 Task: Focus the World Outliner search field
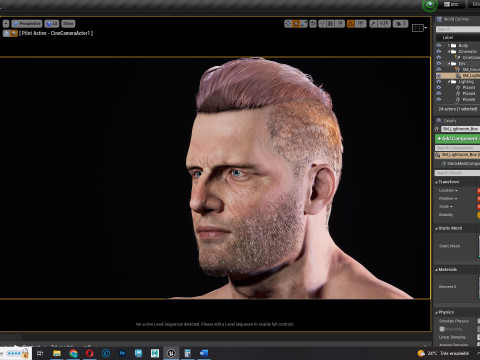click(x=458, y=29)
